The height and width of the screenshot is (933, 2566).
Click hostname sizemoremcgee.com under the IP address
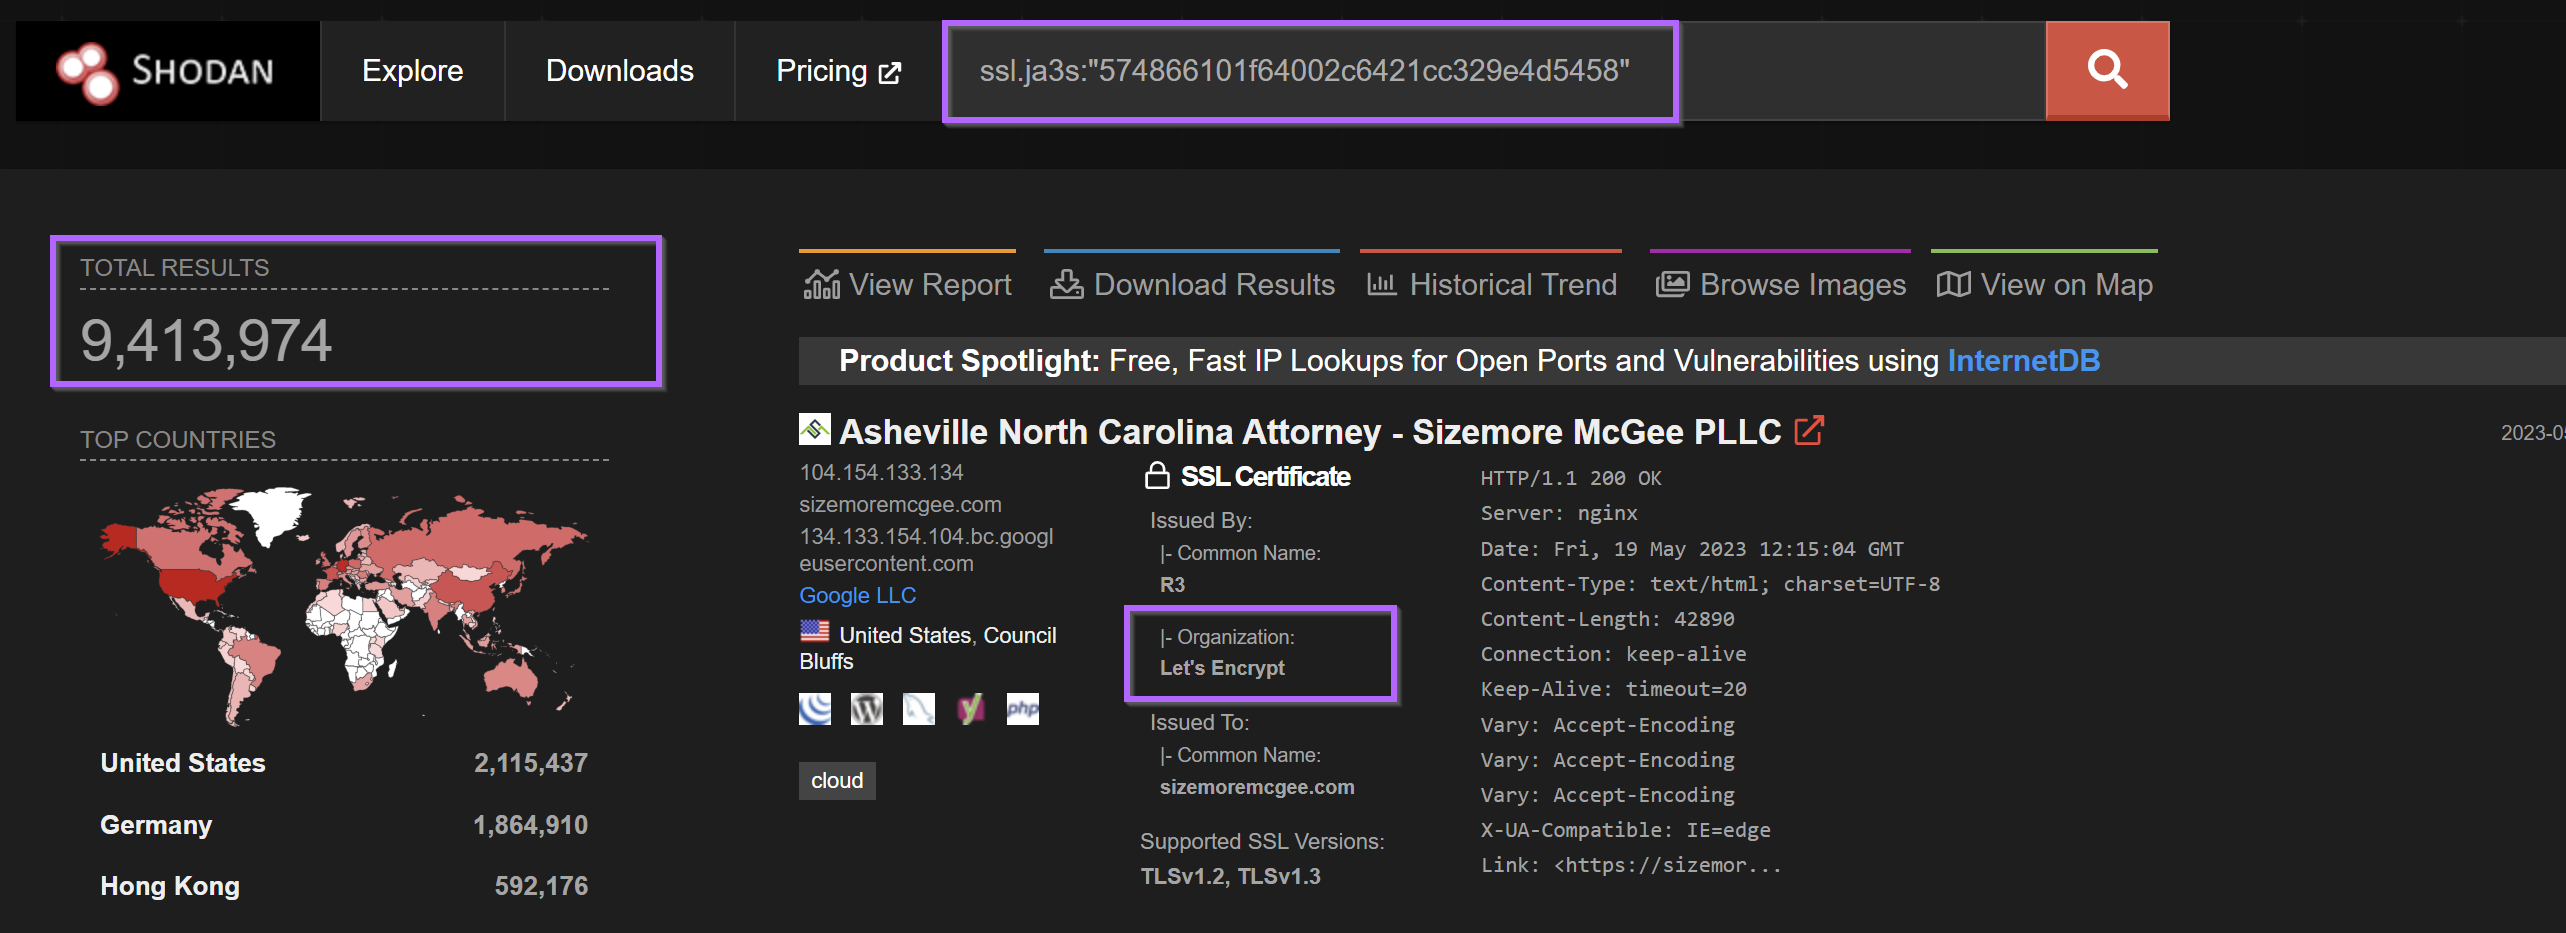coord(900,504)
